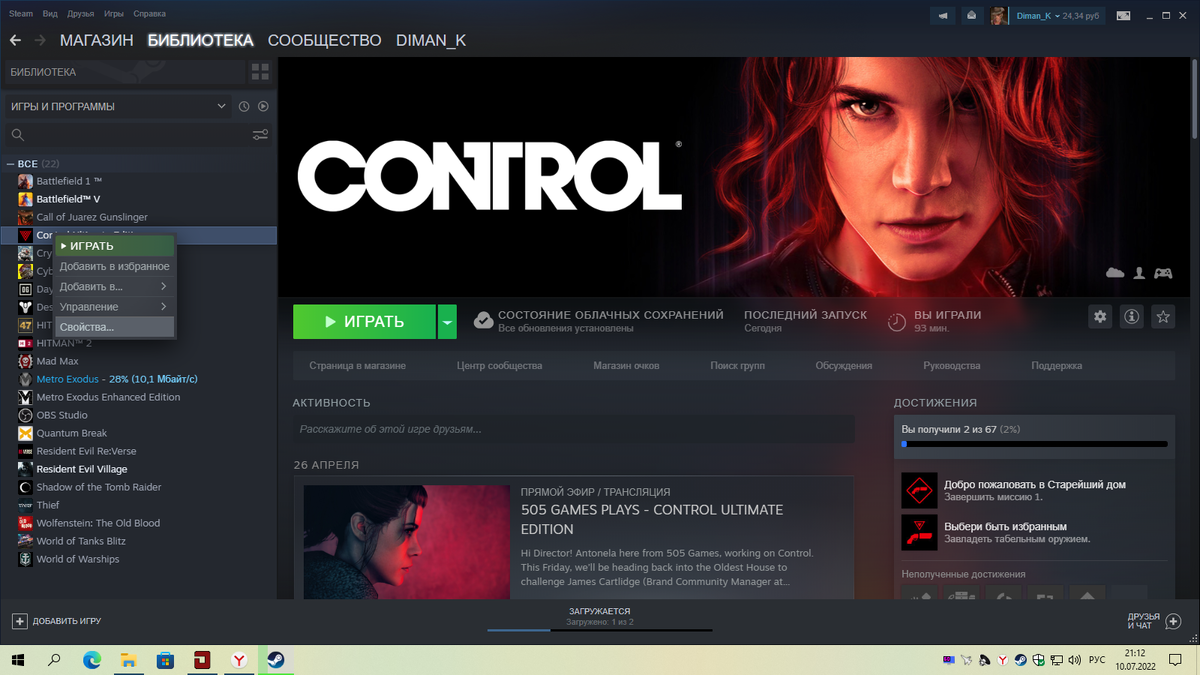Screen dimensions: 1200x675
Task: Open the announcements megaphone icon
Action: (943, 16)
